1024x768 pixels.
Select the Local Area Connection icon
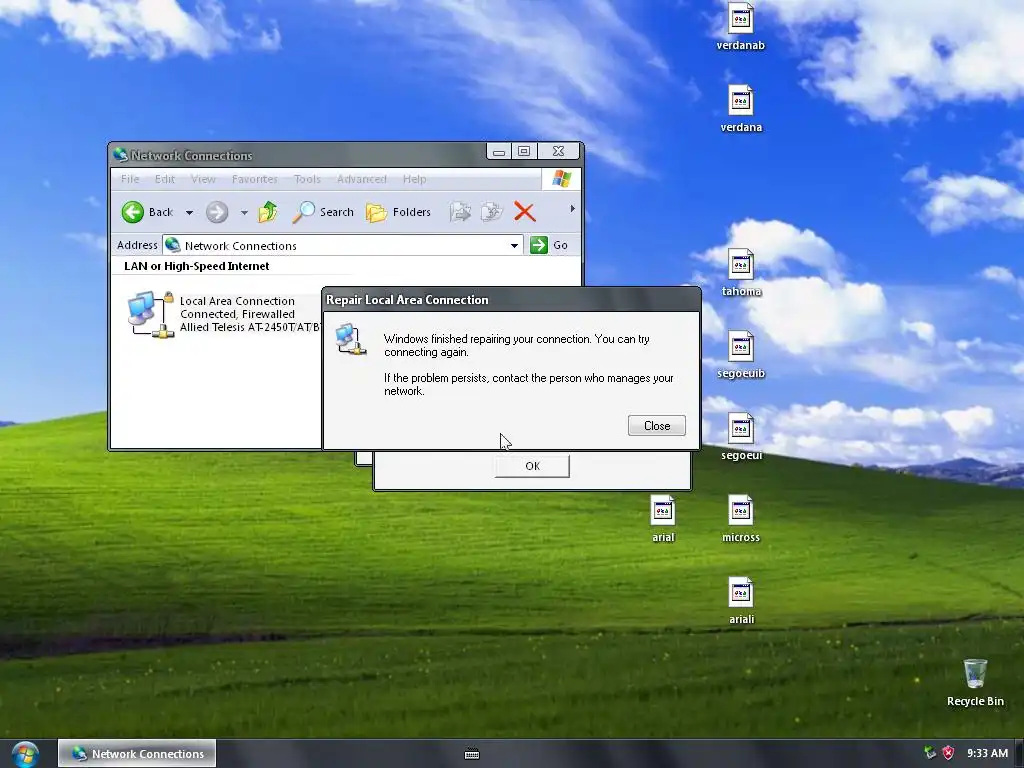click(151, 314)
